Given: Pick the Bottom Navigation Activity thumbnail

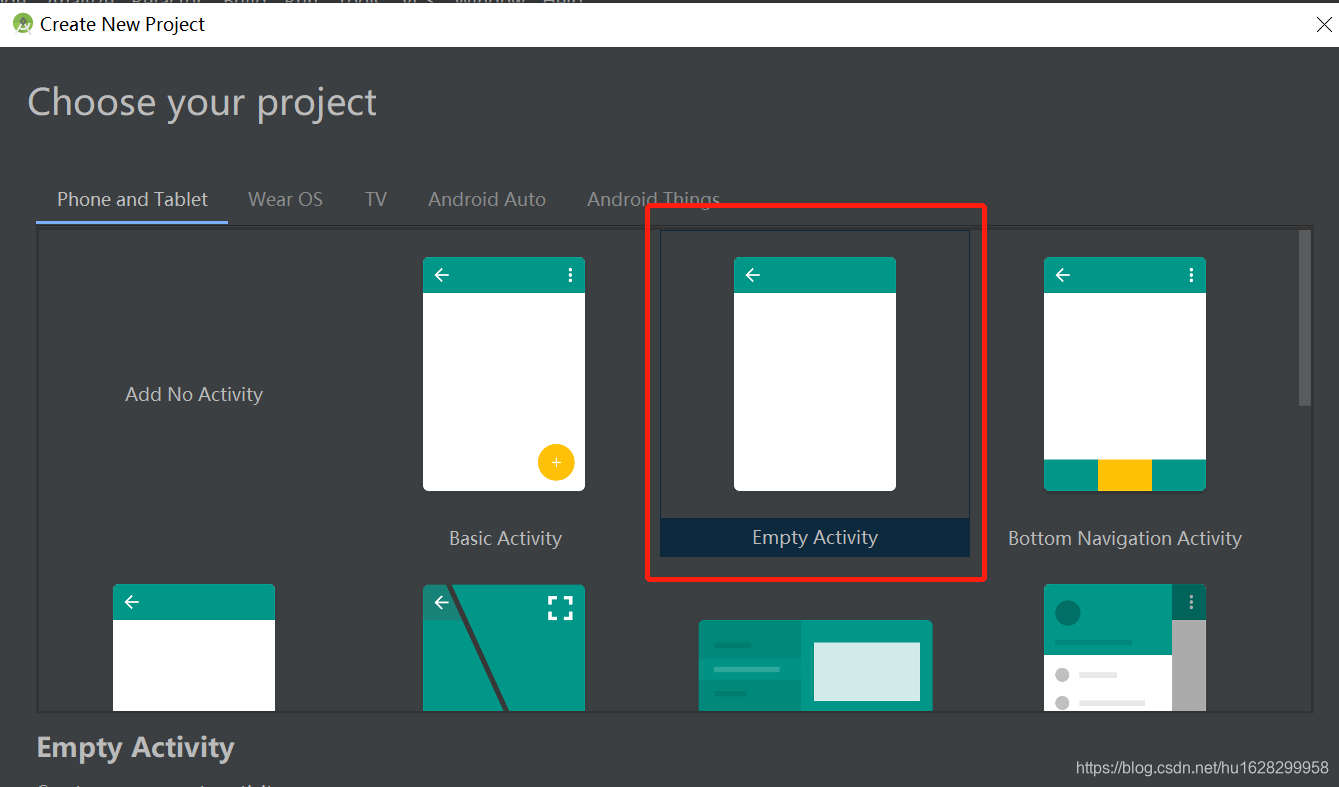Looking at the screenshot, I should [1125, 374].
